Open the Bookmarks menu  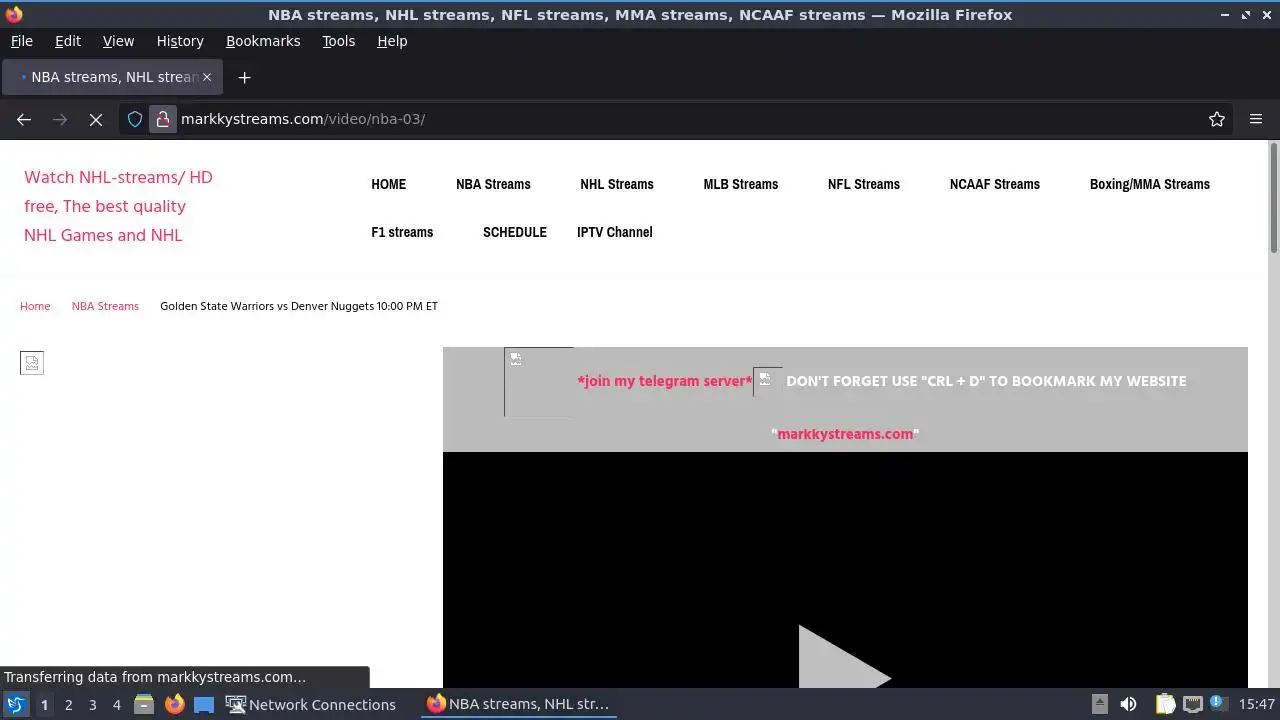263,41
